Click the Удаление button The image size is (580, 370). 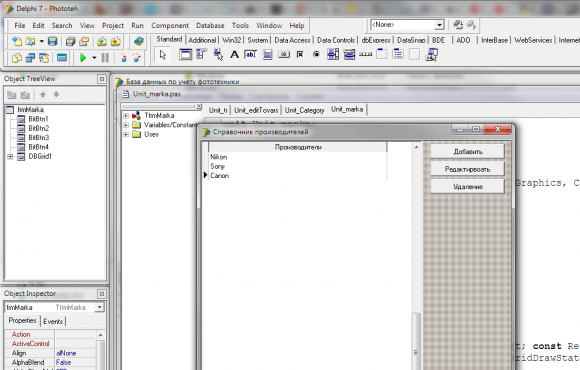467,186
